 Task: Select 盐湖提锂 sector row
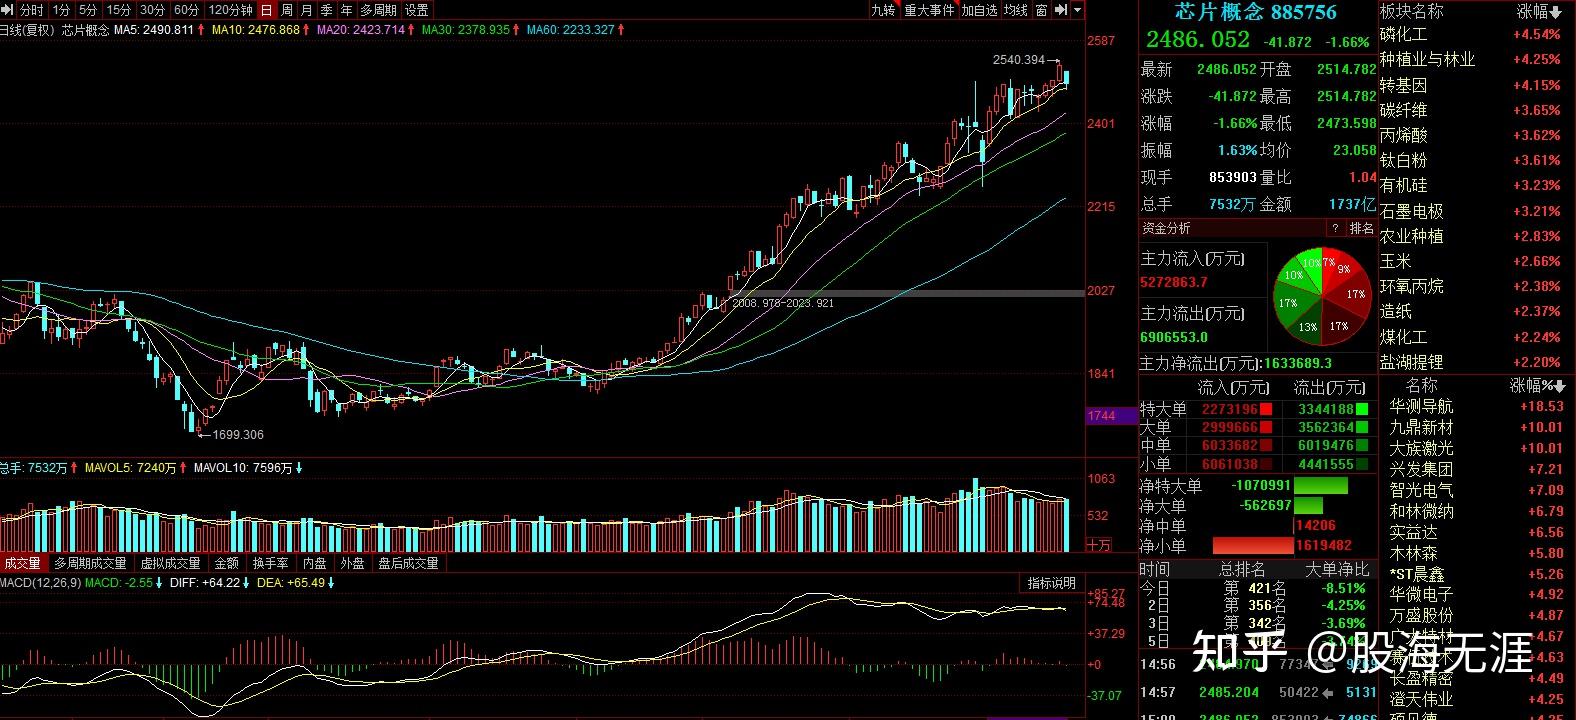(x=1471, y=362)
